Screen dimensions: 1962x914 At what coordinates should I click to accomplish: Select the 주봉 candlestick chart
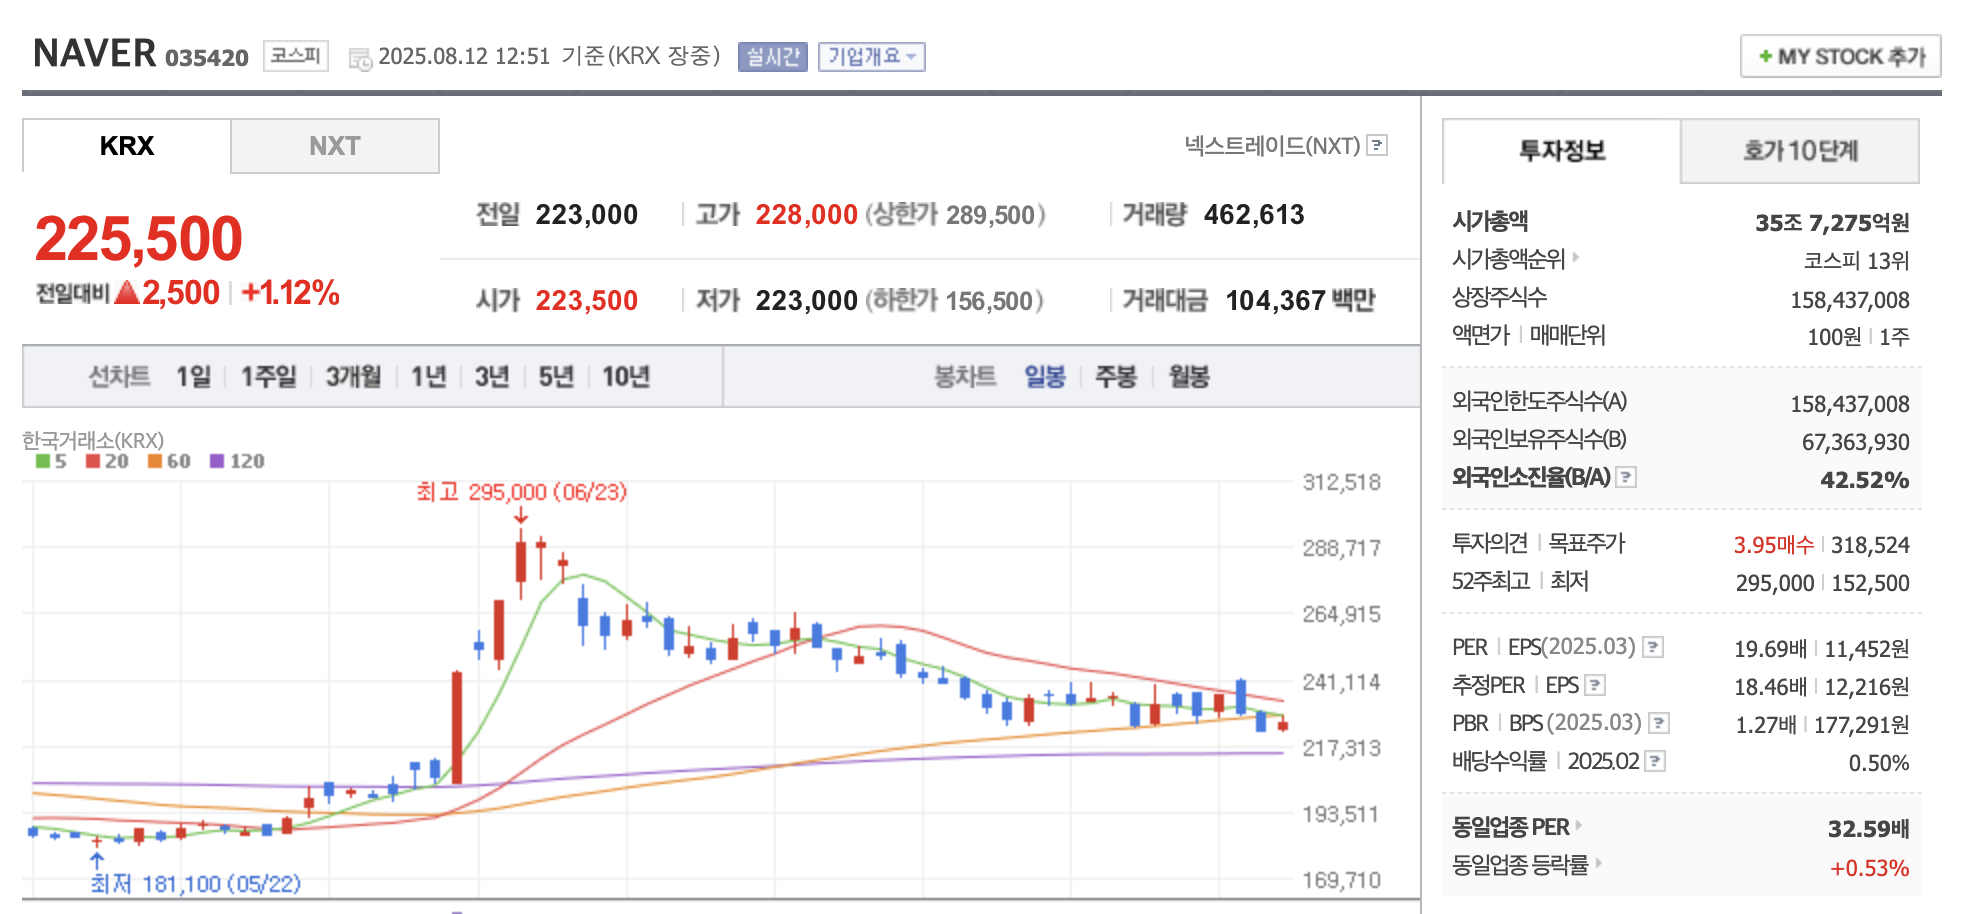click(1116, 377)
